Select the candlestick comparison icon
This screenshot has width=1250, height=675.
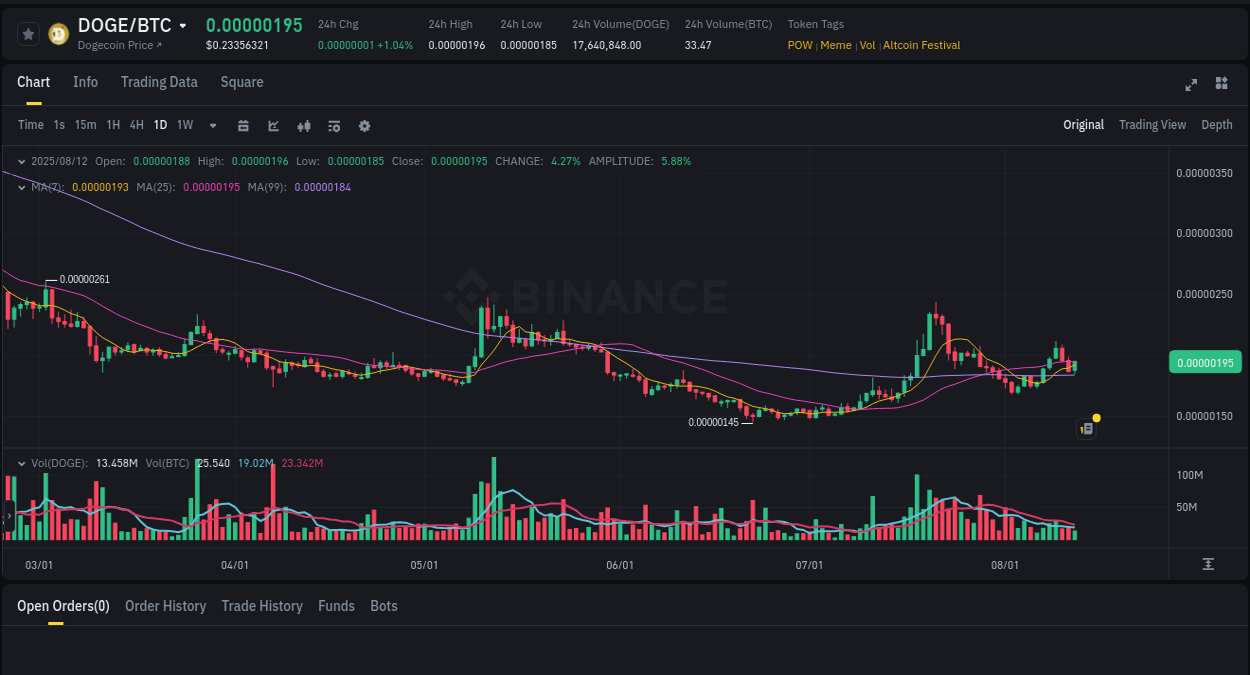(x=303, y=125)
